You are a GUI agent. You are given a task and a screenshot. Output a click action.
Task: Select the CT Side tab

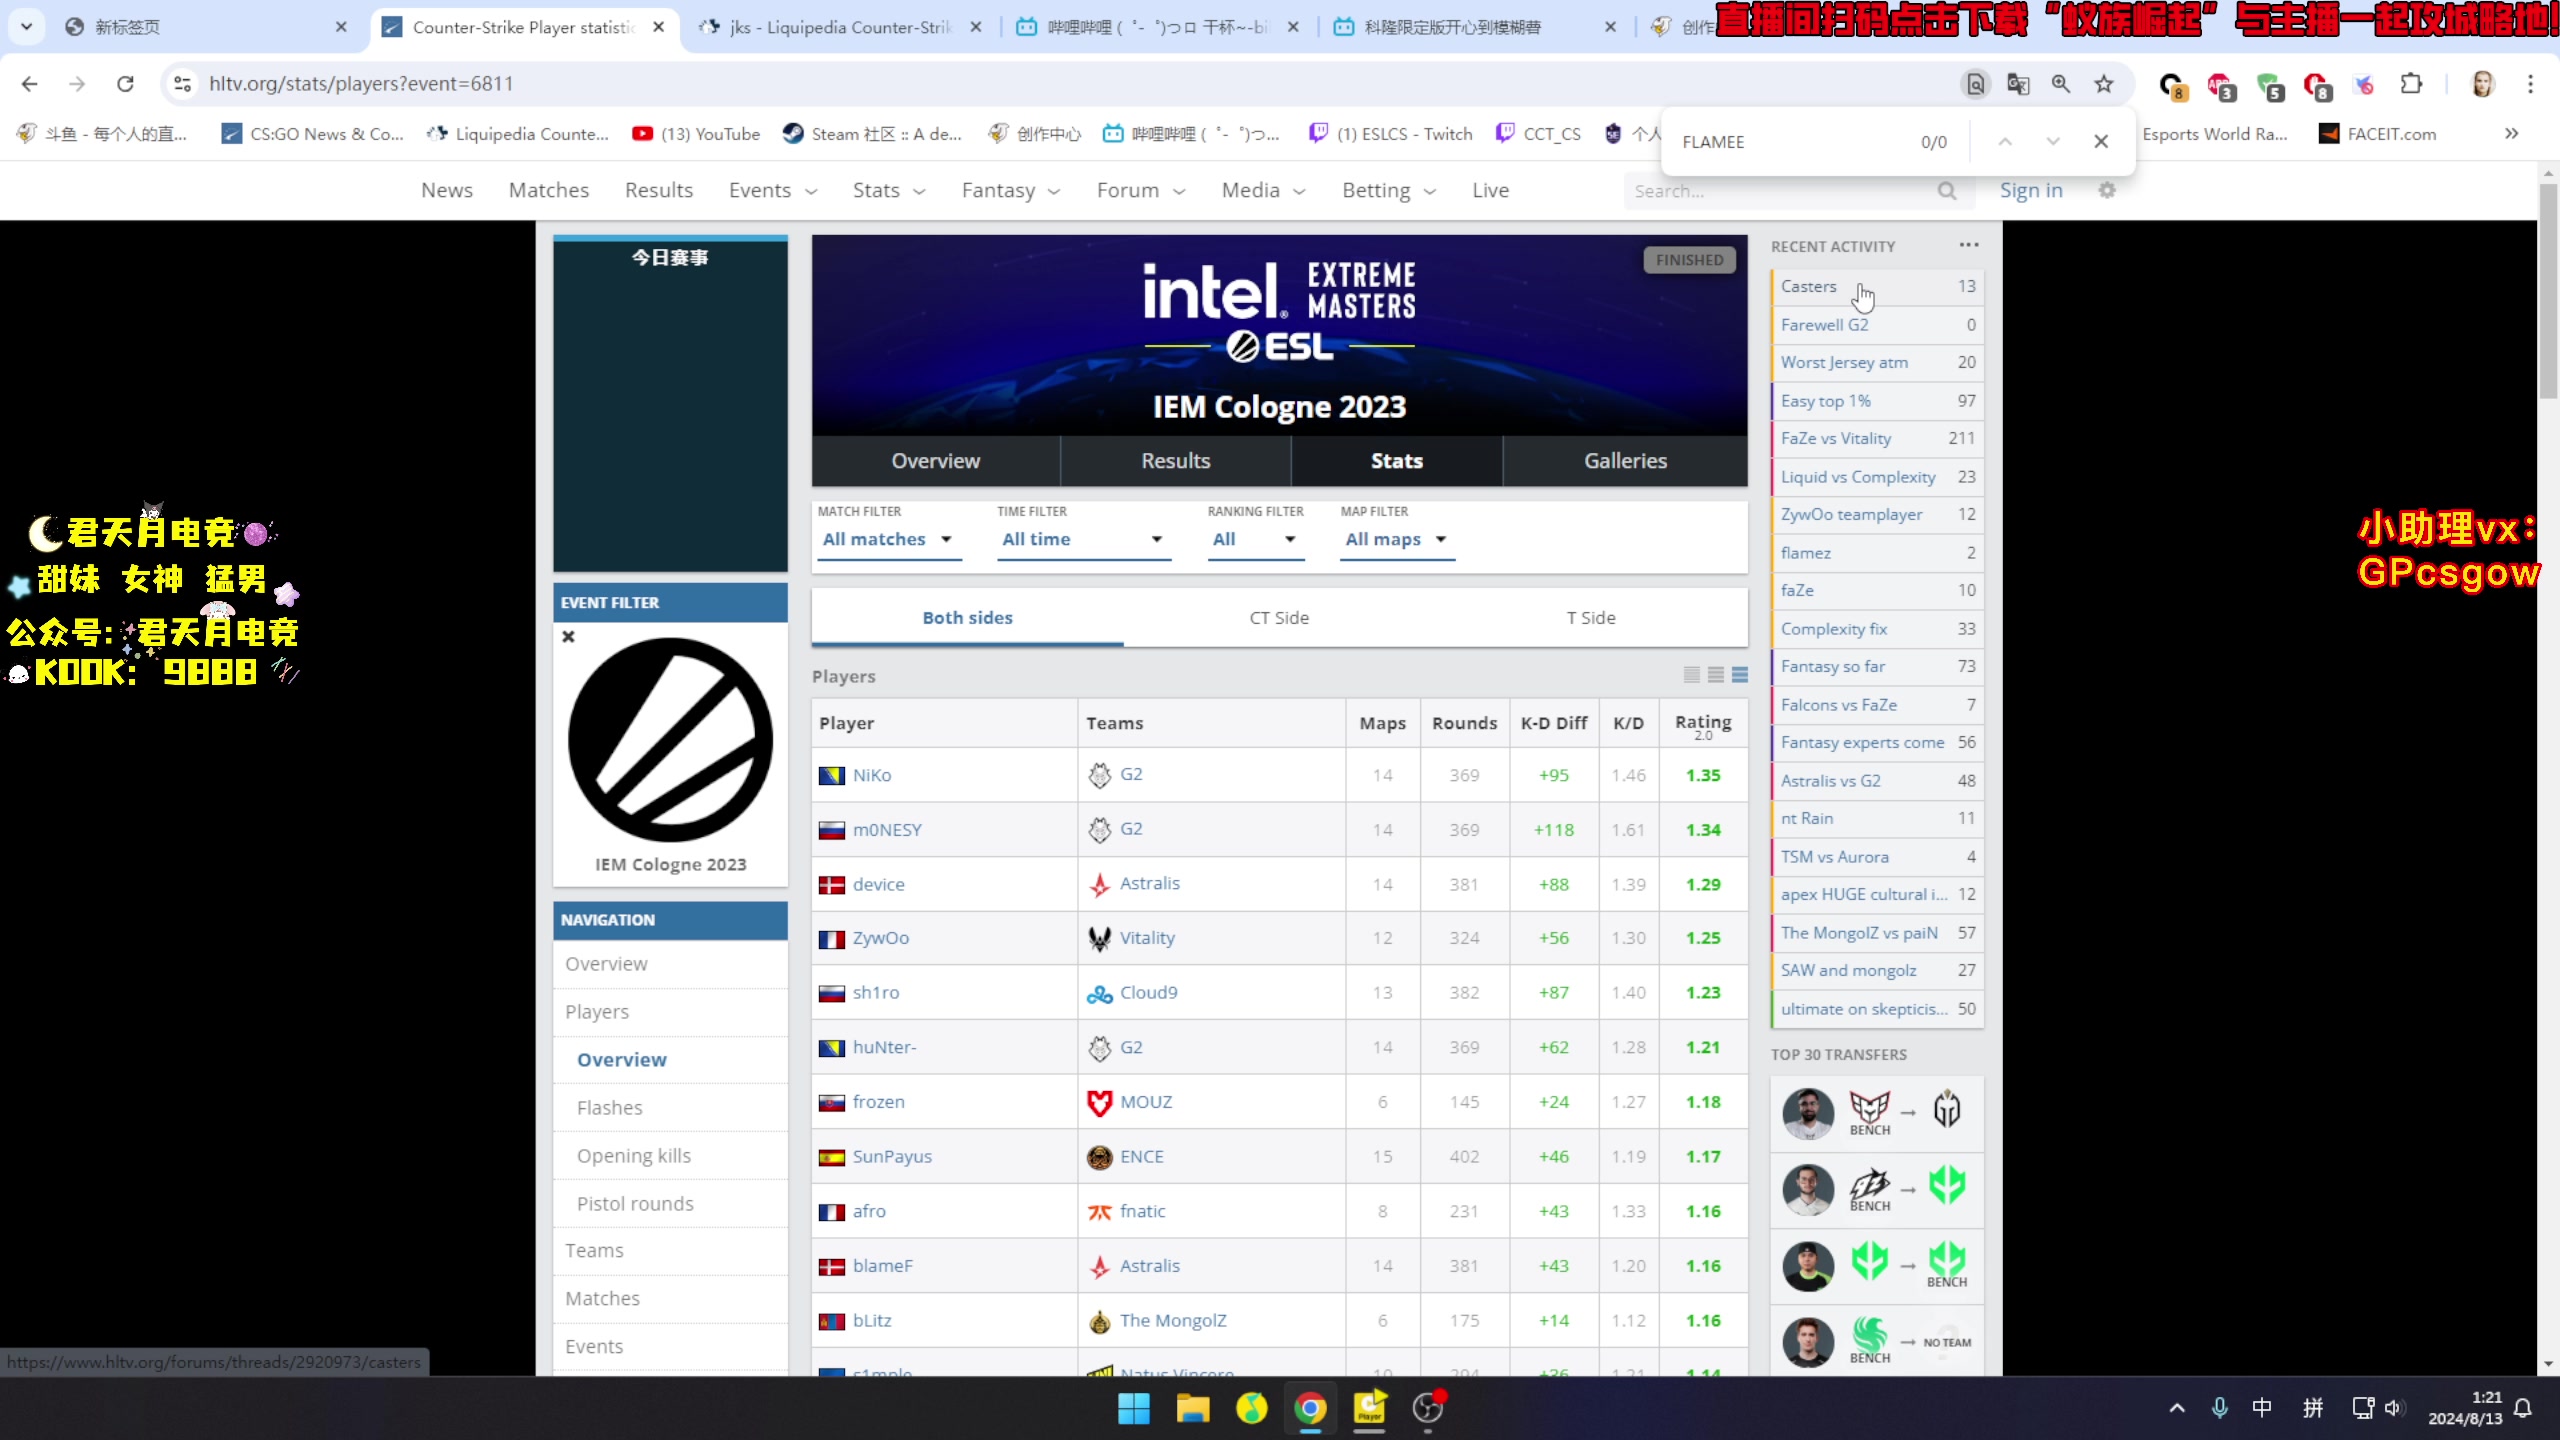pos(1278,617)
